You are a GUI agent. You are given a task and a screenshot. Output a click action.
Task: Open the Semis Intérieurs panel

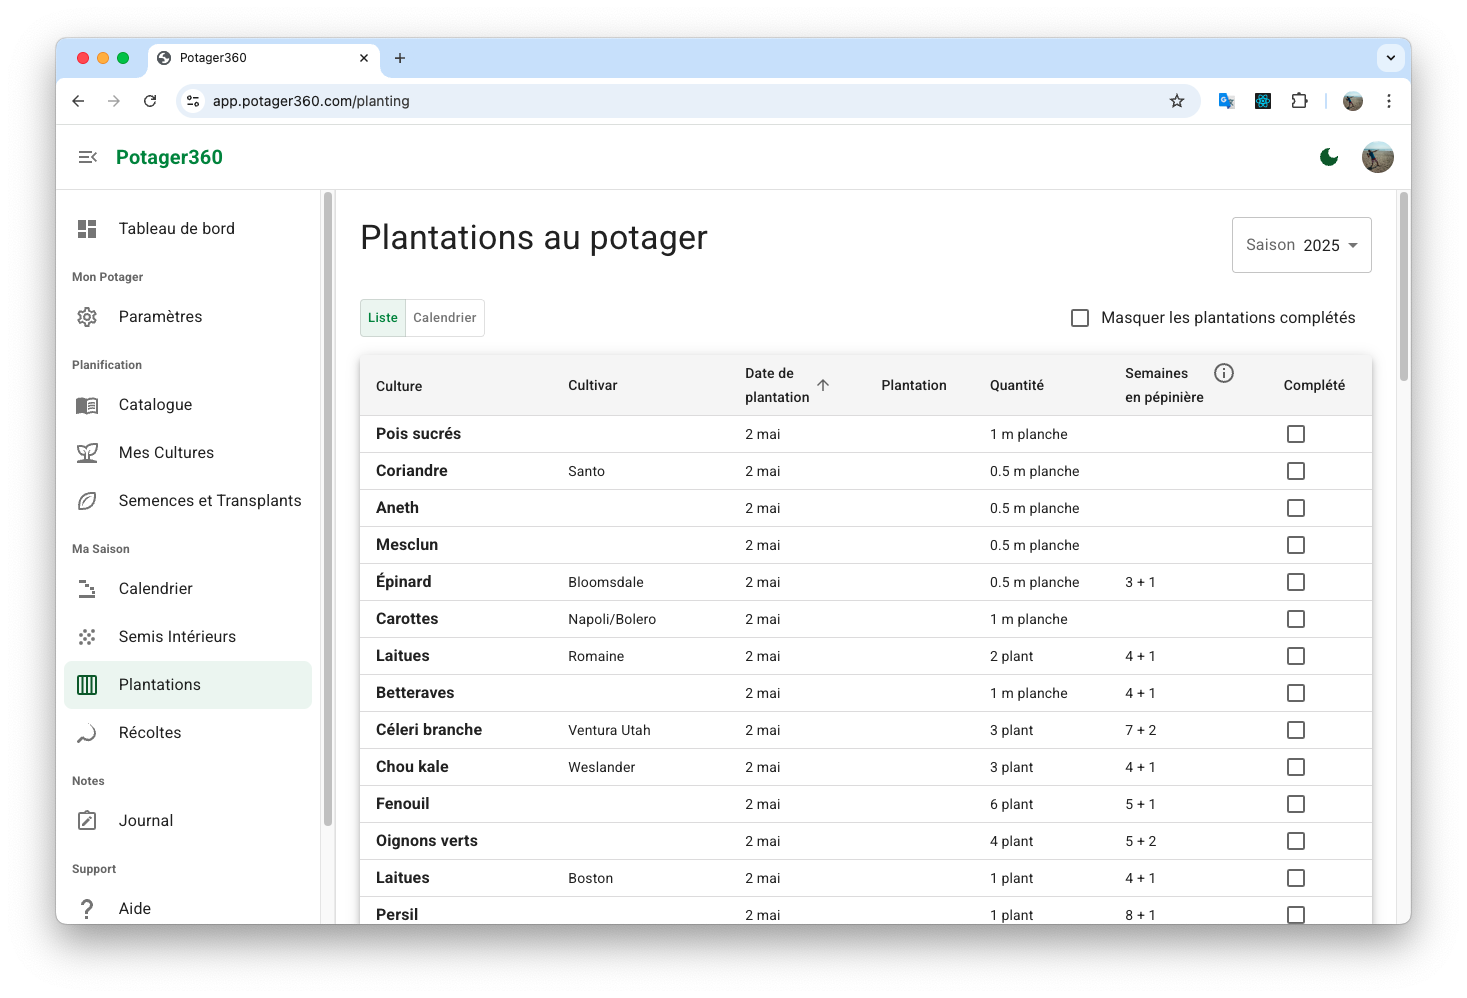pos(177,636)
